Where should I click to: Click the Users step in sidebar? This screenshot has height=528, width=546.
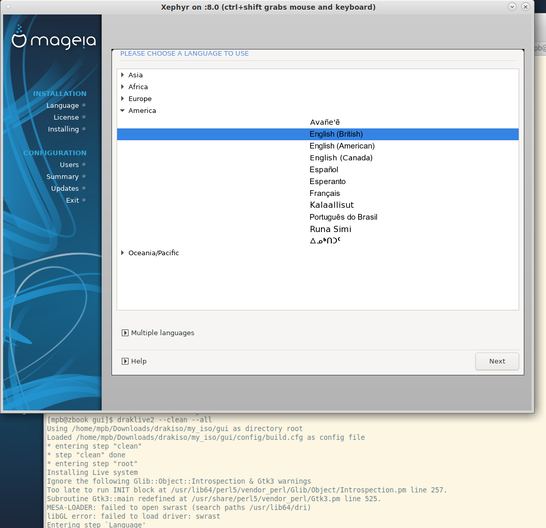coord(69,165)
